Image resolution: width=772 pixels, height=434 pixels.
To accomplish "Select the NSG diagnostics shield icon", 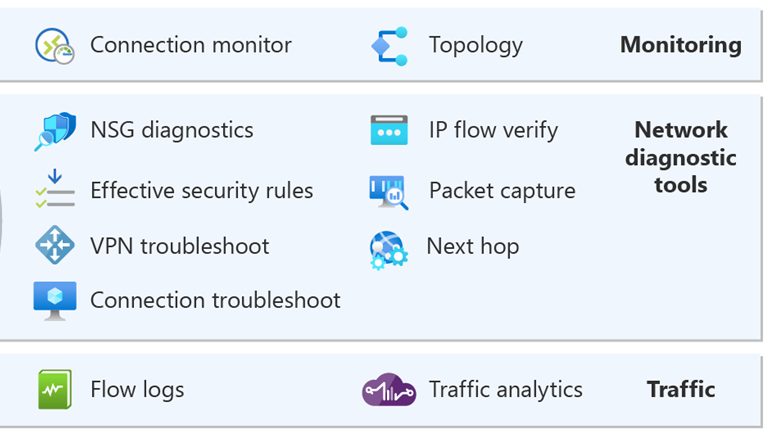I will tap(54, 131).
